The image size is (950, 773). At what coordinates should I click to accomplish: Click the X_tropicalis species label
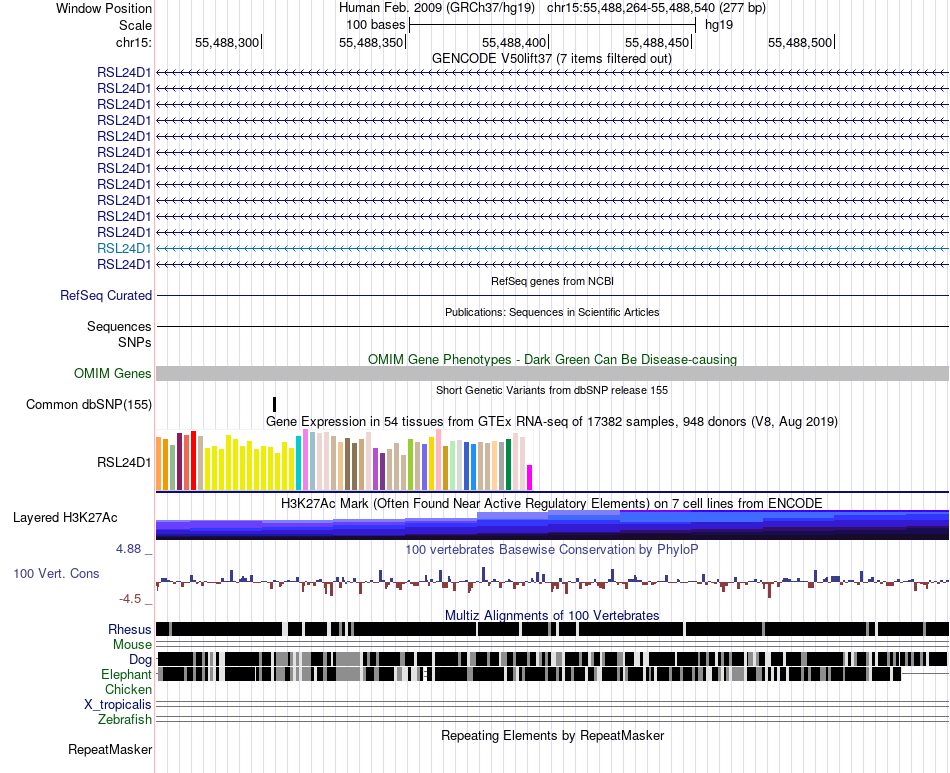pos(118,705)
